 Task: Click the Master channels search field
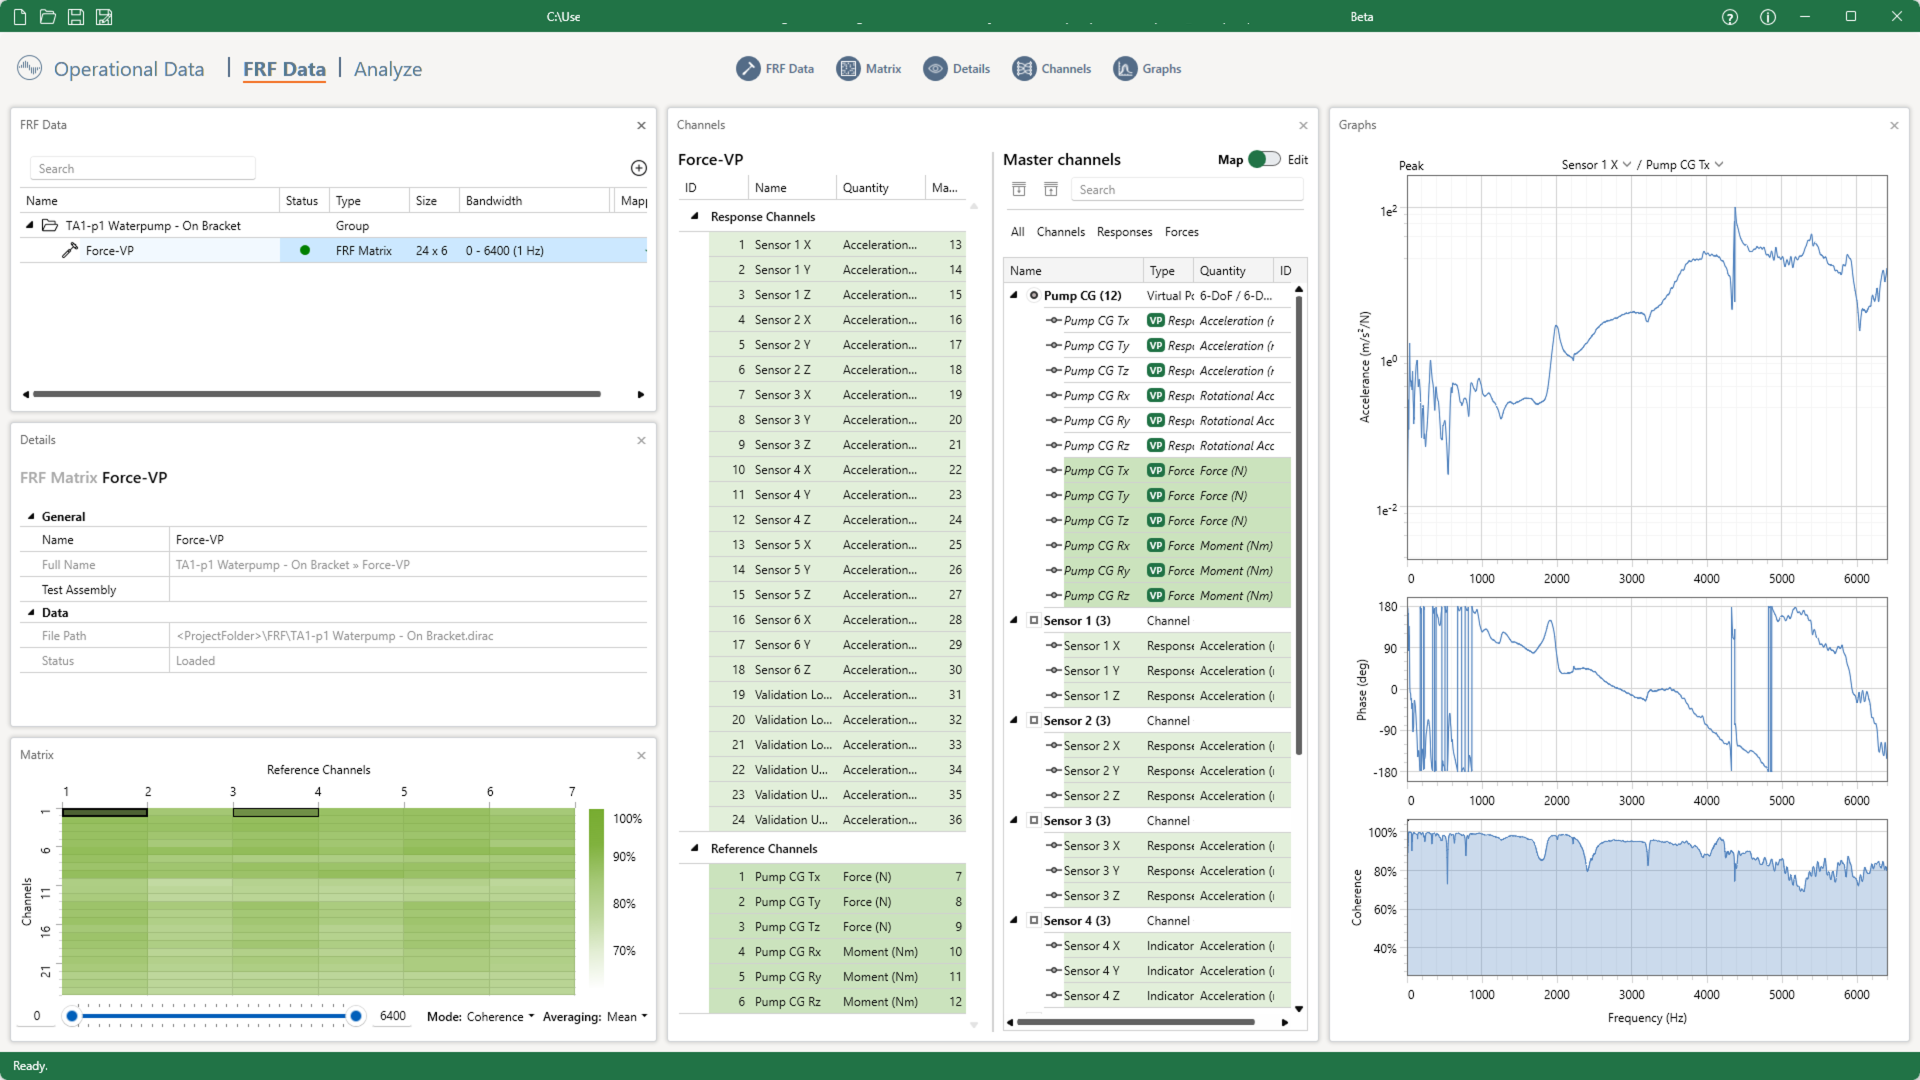(1186, 190)
